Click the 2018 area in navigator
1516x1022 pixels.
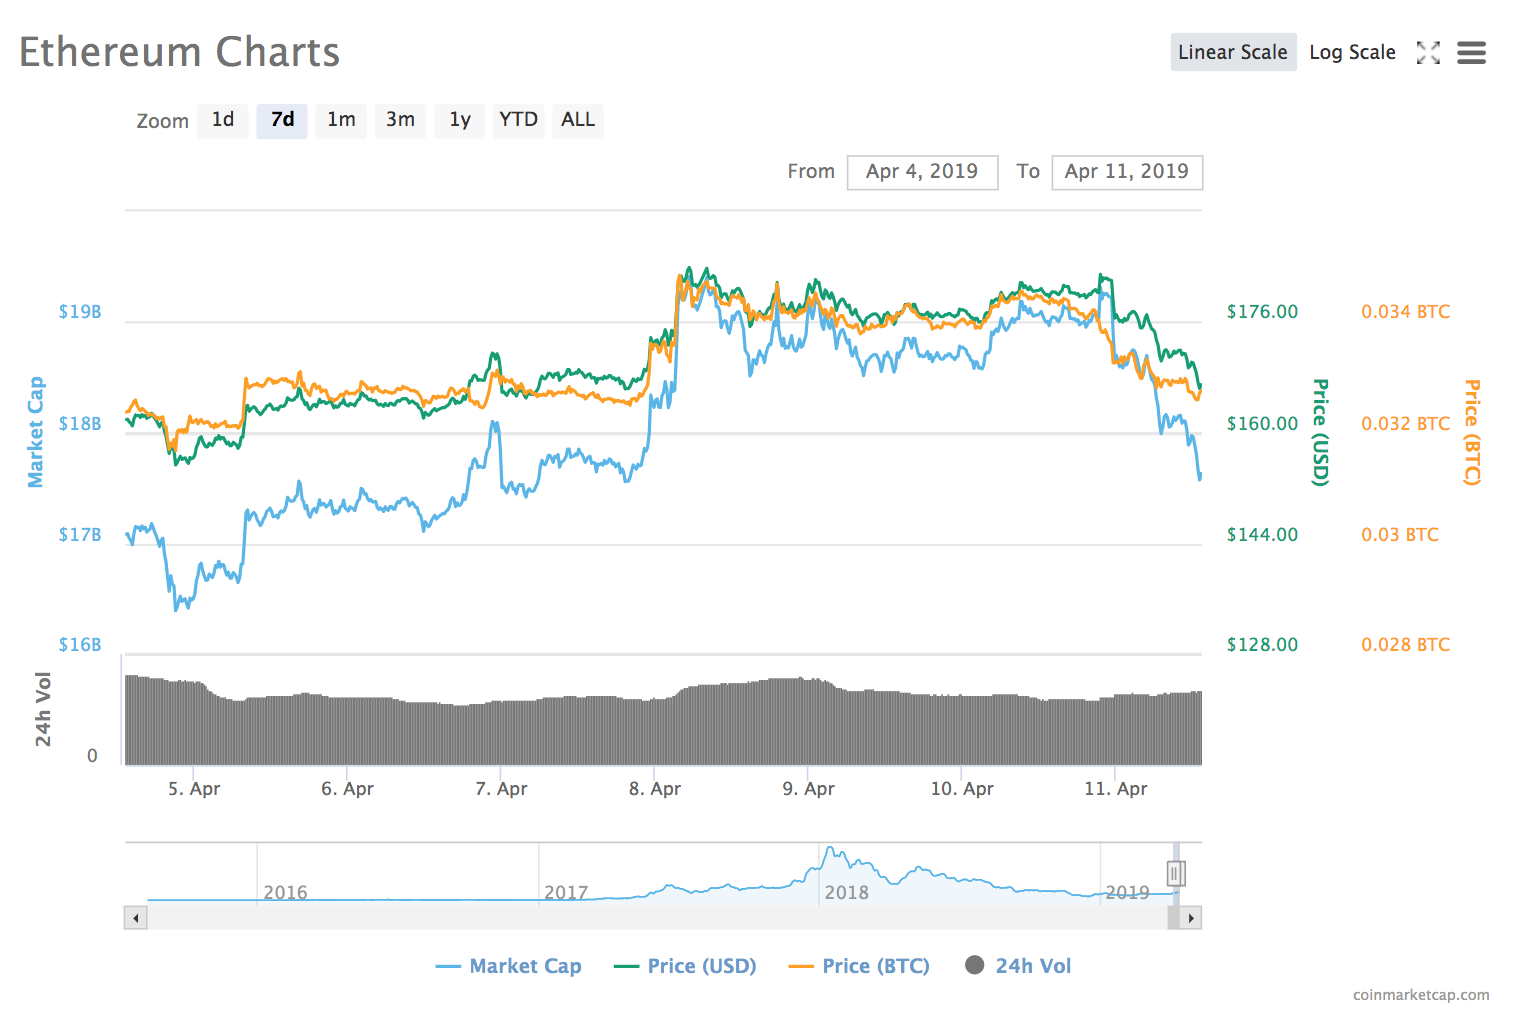(x=846, y=892)
